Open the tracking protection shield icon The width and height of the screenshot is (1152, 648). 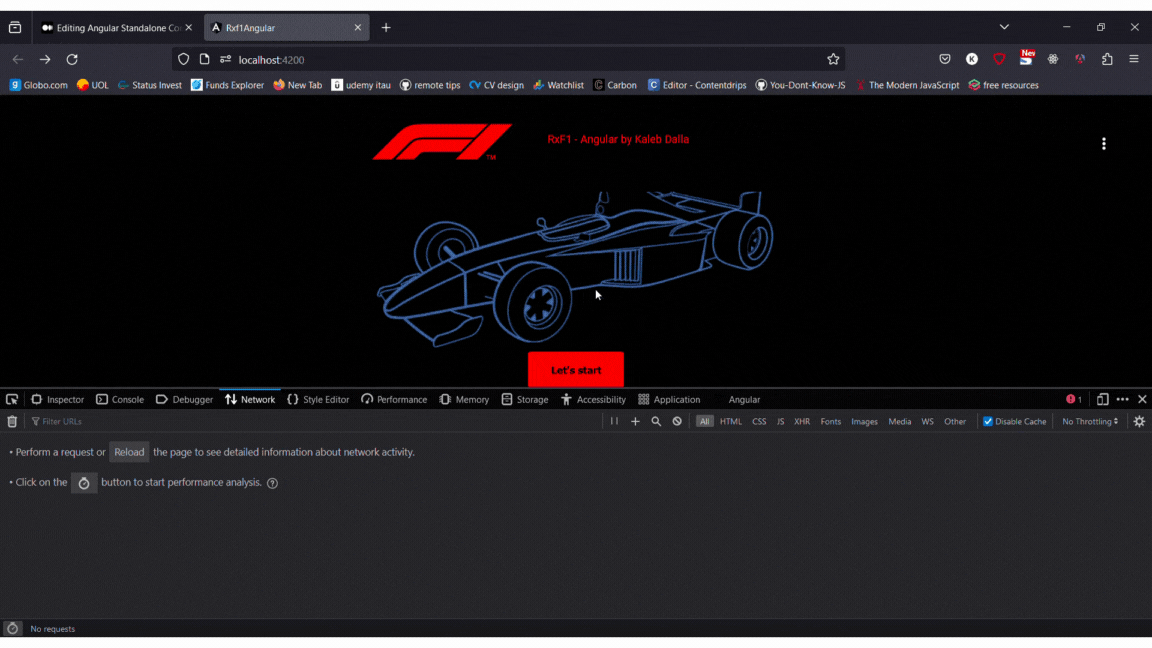point(184,60)
